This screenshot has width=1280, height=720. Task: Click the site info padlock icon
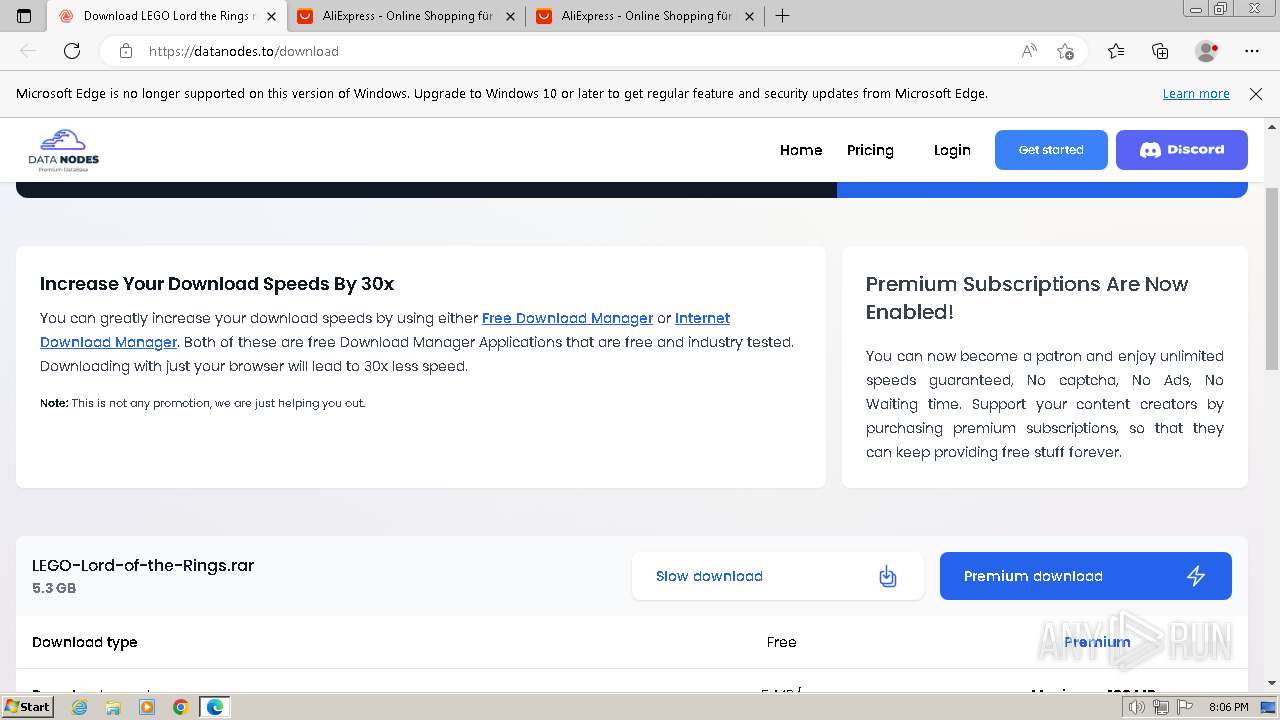coord(125,51)
